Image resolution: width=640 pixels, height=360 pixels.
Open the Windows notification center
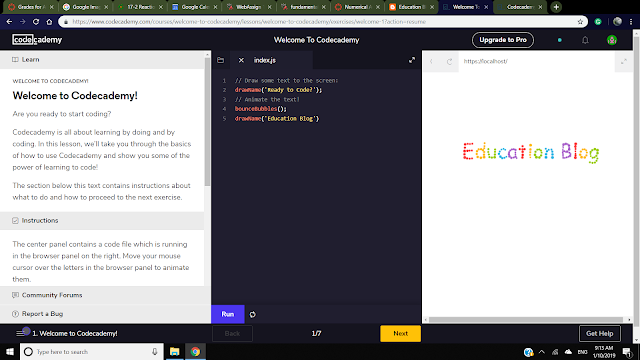[627, 351]
